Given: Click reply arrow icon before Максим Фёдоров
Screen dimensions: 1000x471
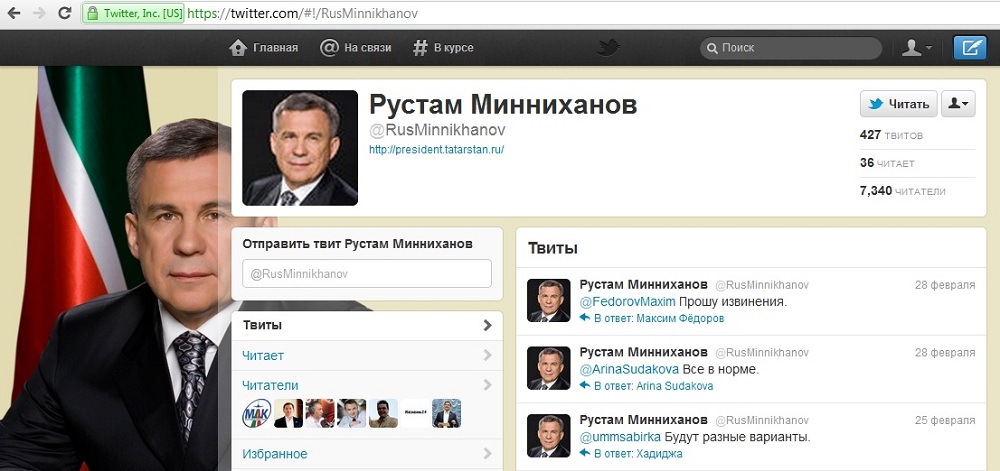Looking at the screenshot, I should tap(585, 317).
